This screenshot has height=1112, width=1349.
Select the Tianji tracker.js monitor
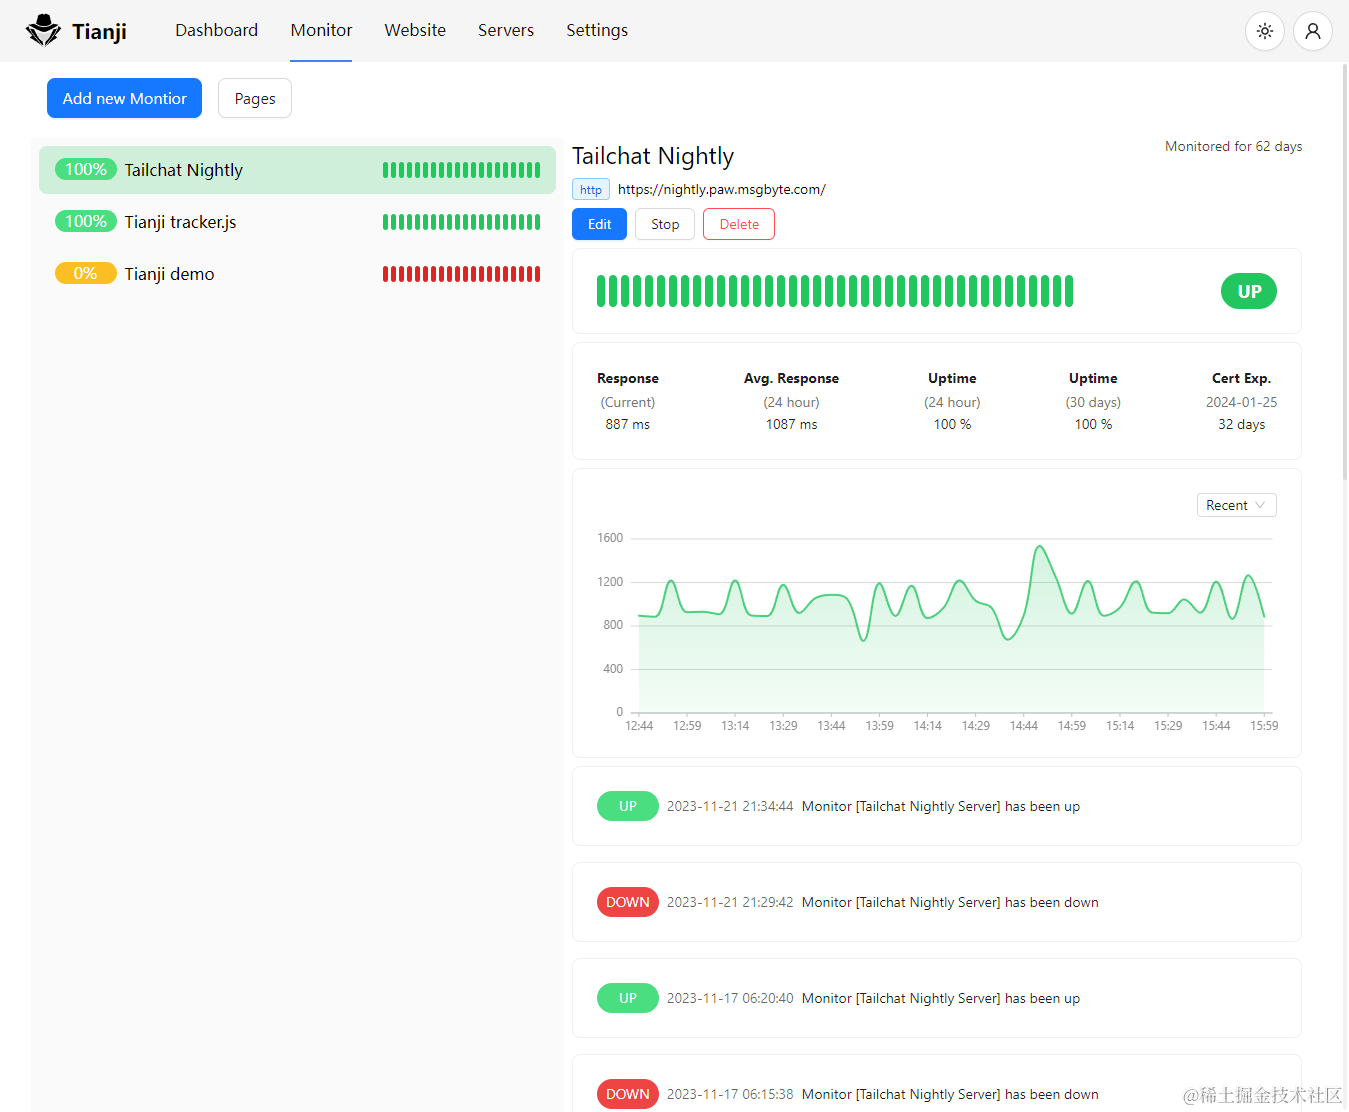[x=297, y=222]
